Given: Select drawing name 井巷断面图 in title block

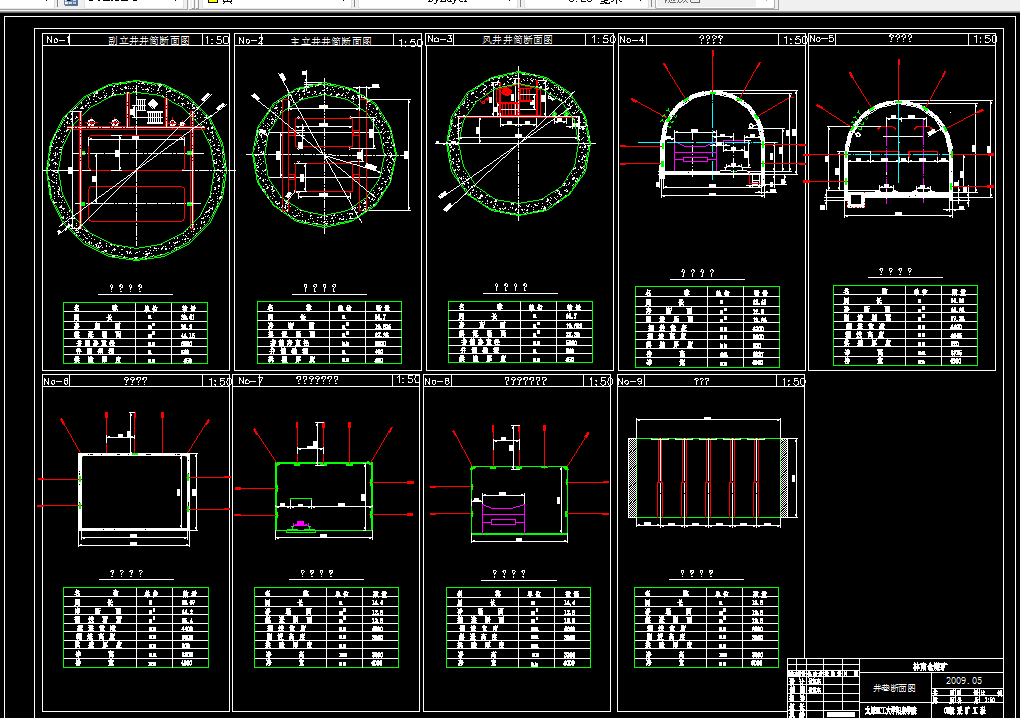Looking at the screenshot, I should click(x=894, y=688).
